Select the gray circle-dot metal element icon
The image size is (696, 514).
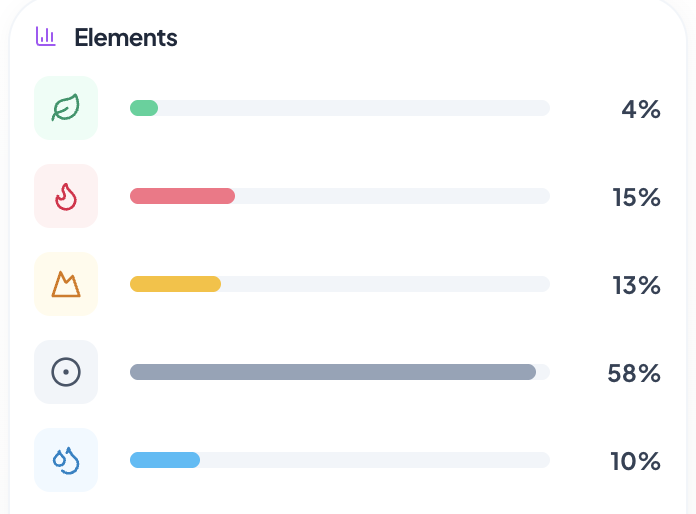tap(66, 372)
